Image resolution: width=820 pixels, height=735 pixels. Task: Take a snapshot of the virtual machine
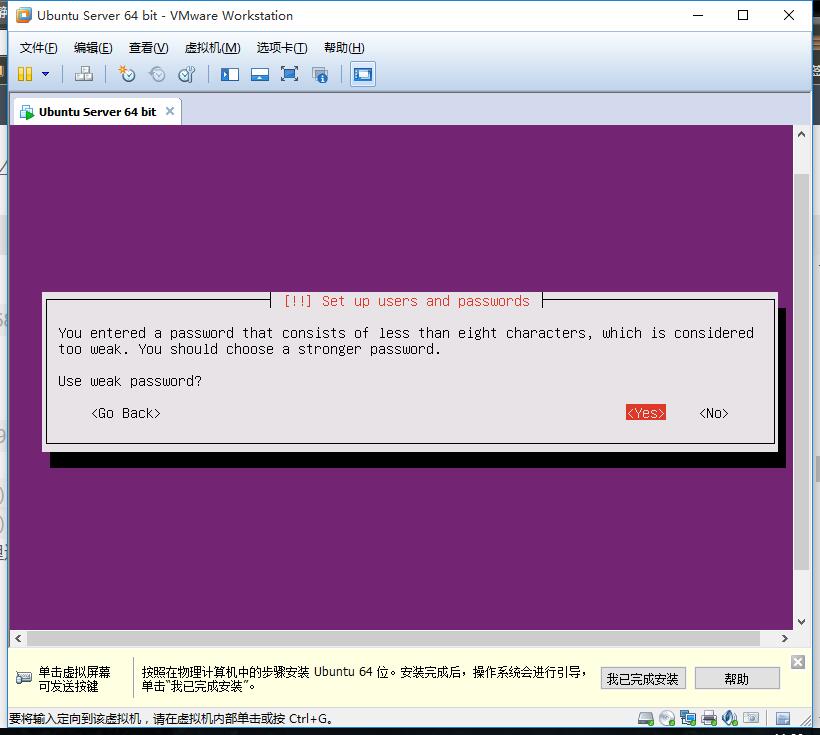tap(126, 74)
